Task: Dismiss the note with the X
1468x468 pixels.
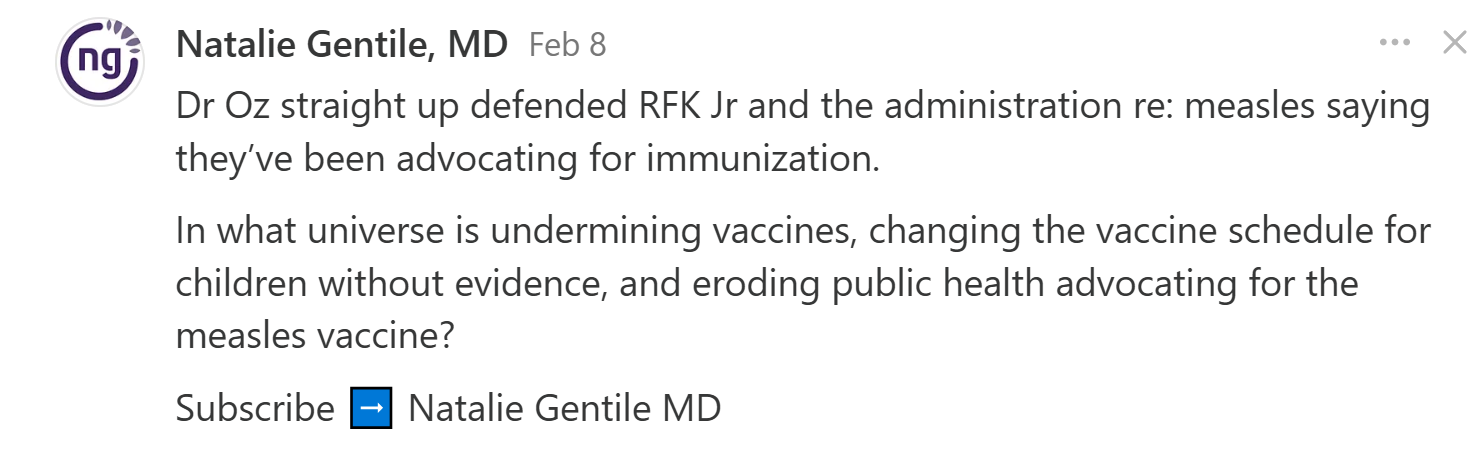Action: click(1453, 43)
